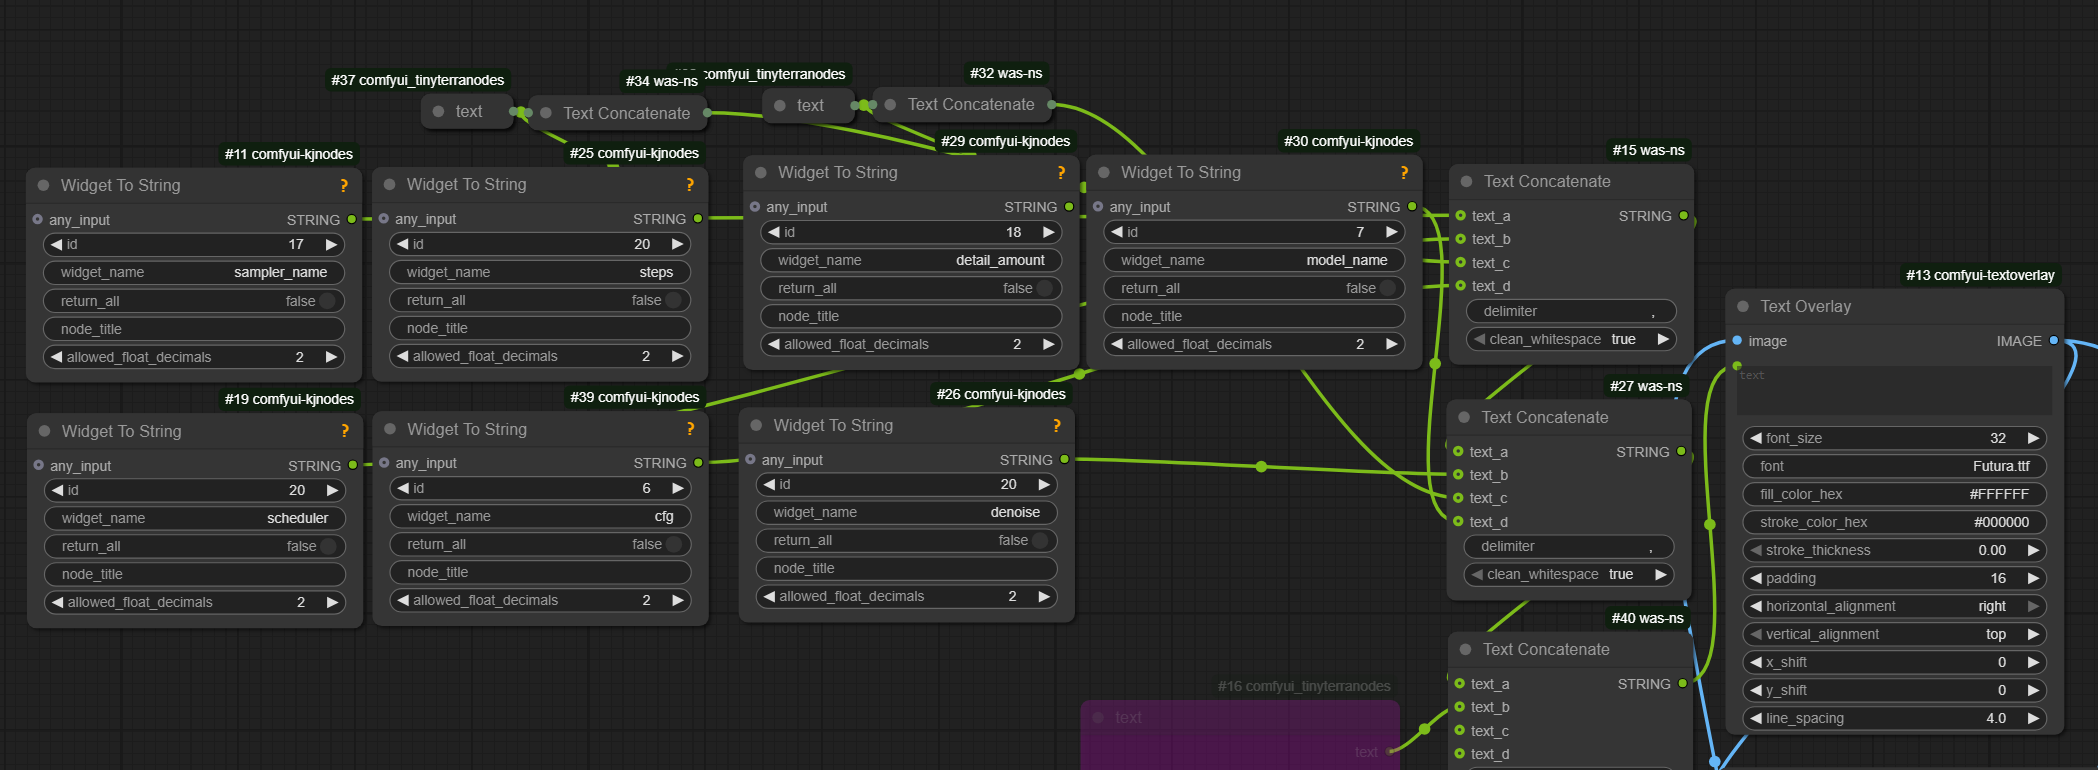Collapse the model_name node #30 title dot
The image size is (2098, 770).
coord(1104,172)
